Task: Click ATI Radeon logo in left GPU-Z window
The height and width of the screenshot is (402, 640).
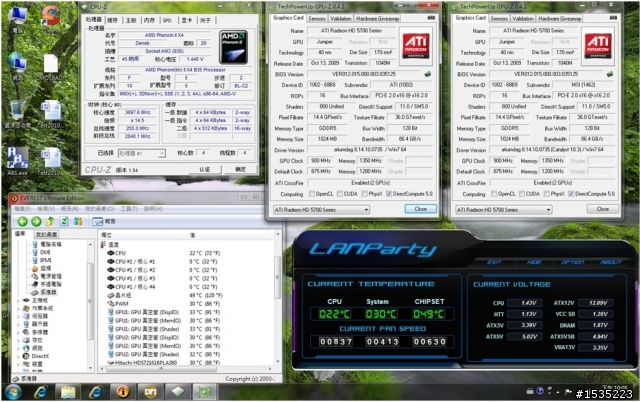Action: (x=416, y=46)
